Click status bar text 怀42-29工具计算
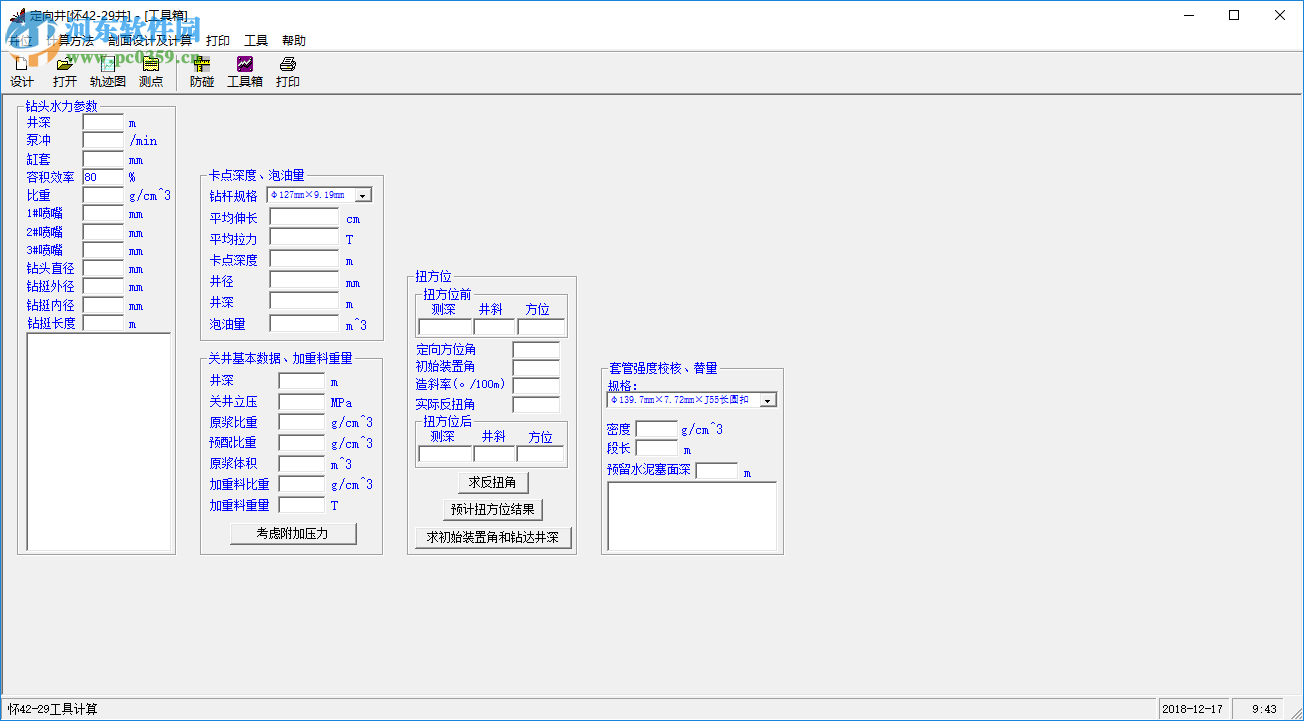 coord(54,710)
